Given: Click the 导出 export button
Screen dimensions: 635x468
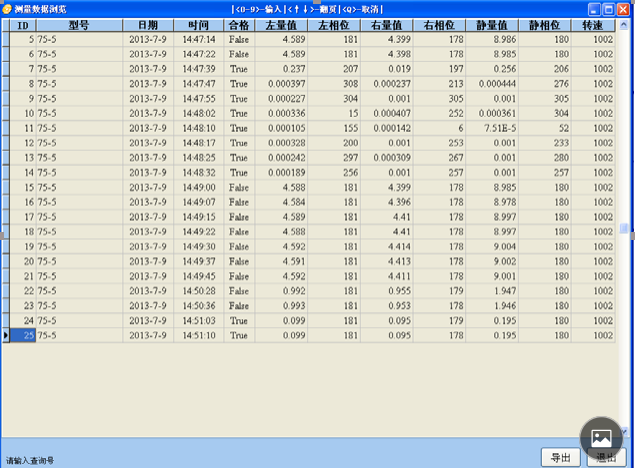Looking at the screenshot, I should coord(560,457).
